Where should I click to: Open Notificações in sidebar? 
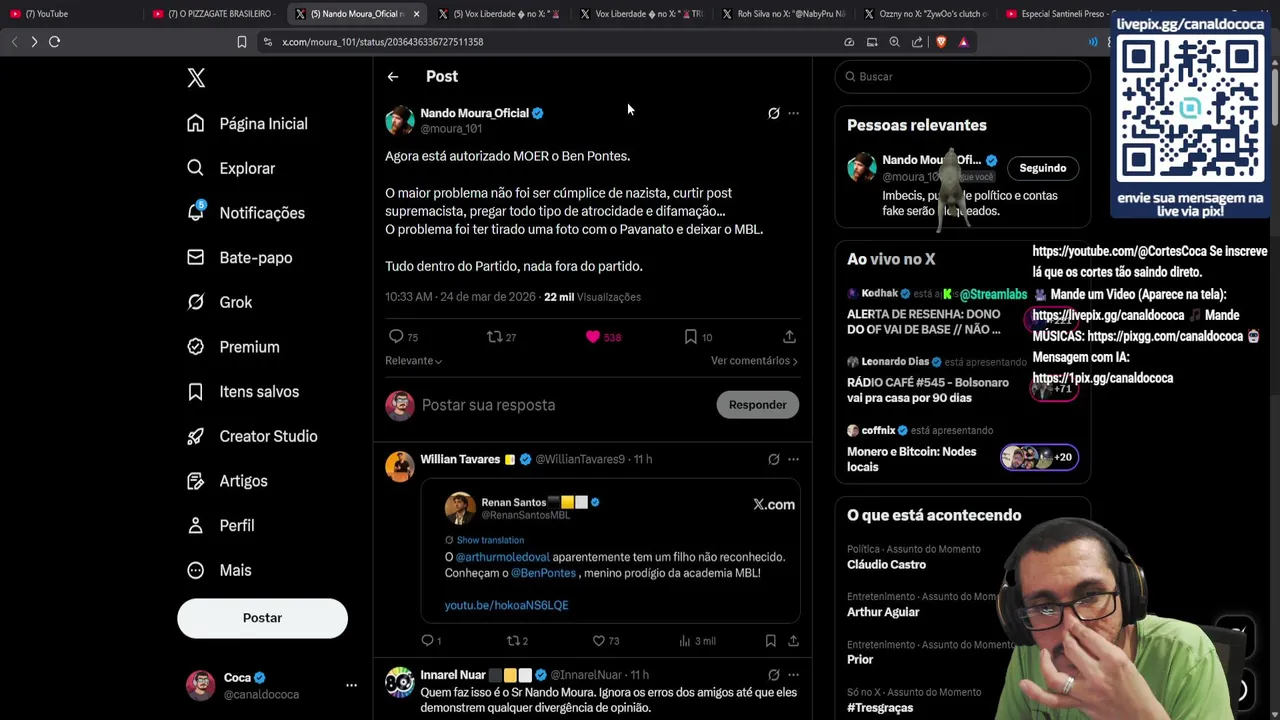tap(246, 212)
